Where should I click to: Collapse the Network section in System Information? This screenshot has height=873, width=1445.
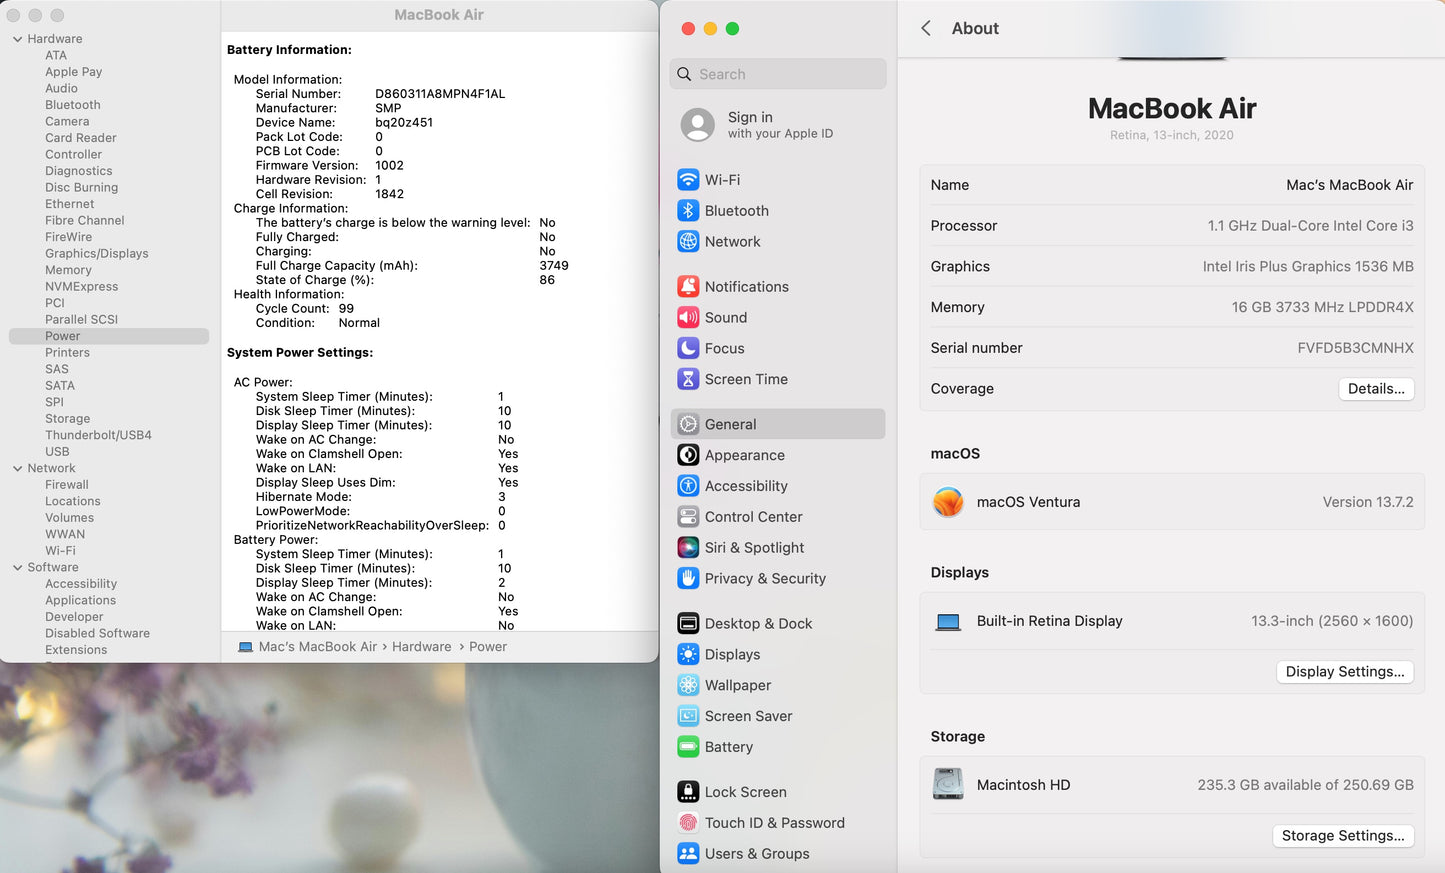coord(15,467)
